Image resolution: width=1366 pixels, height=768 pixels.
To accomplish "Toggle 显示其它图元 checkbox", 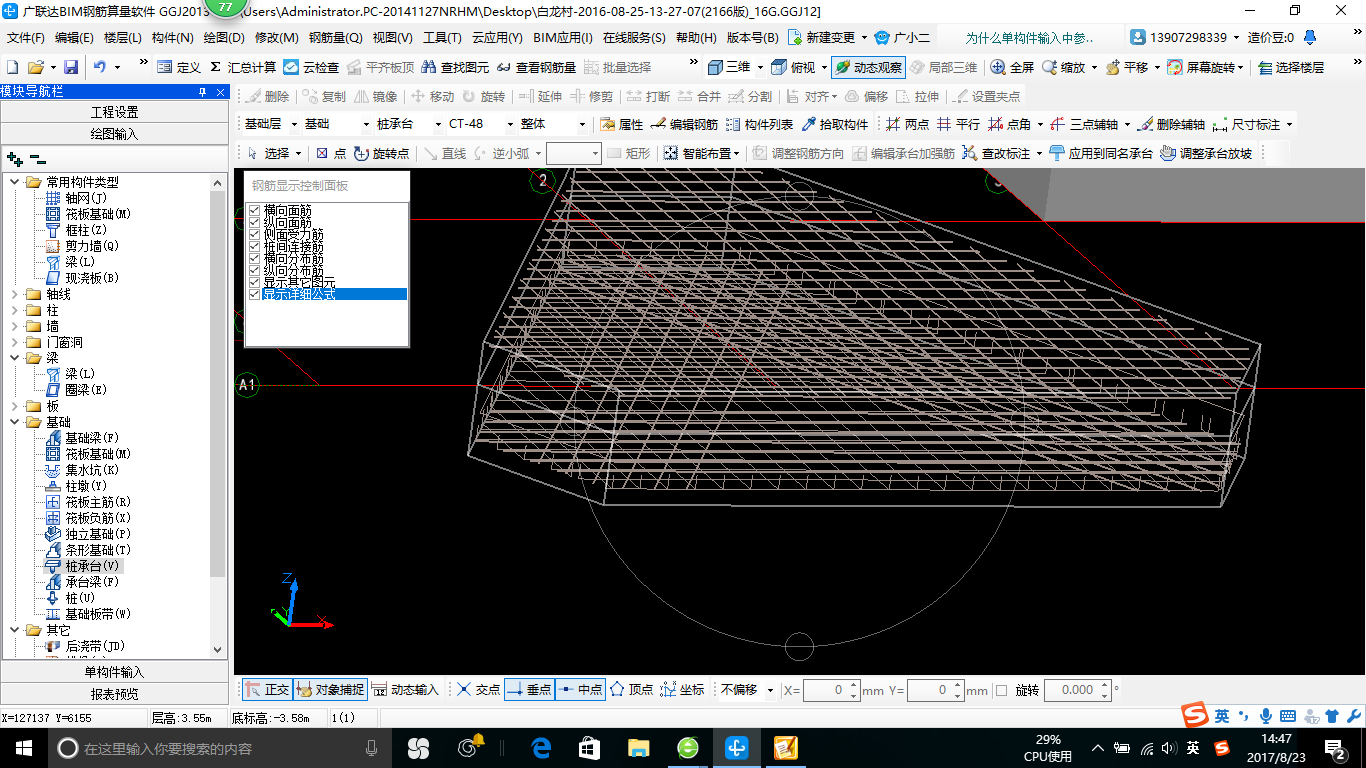I will (x=254, y=282).
